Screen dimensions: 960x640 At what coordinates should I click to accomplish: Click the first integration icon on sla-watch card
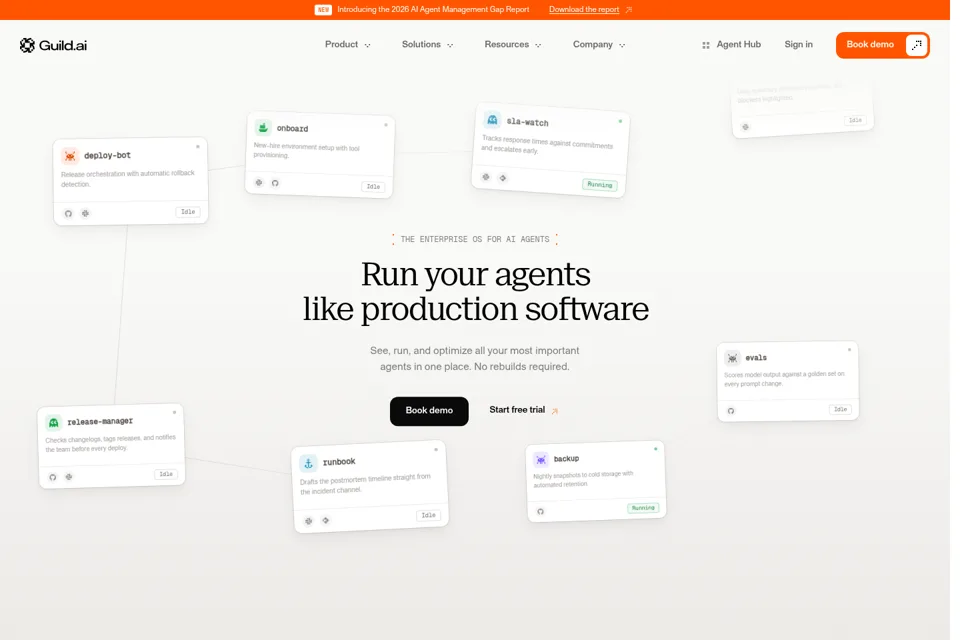(x=486, y=177)
